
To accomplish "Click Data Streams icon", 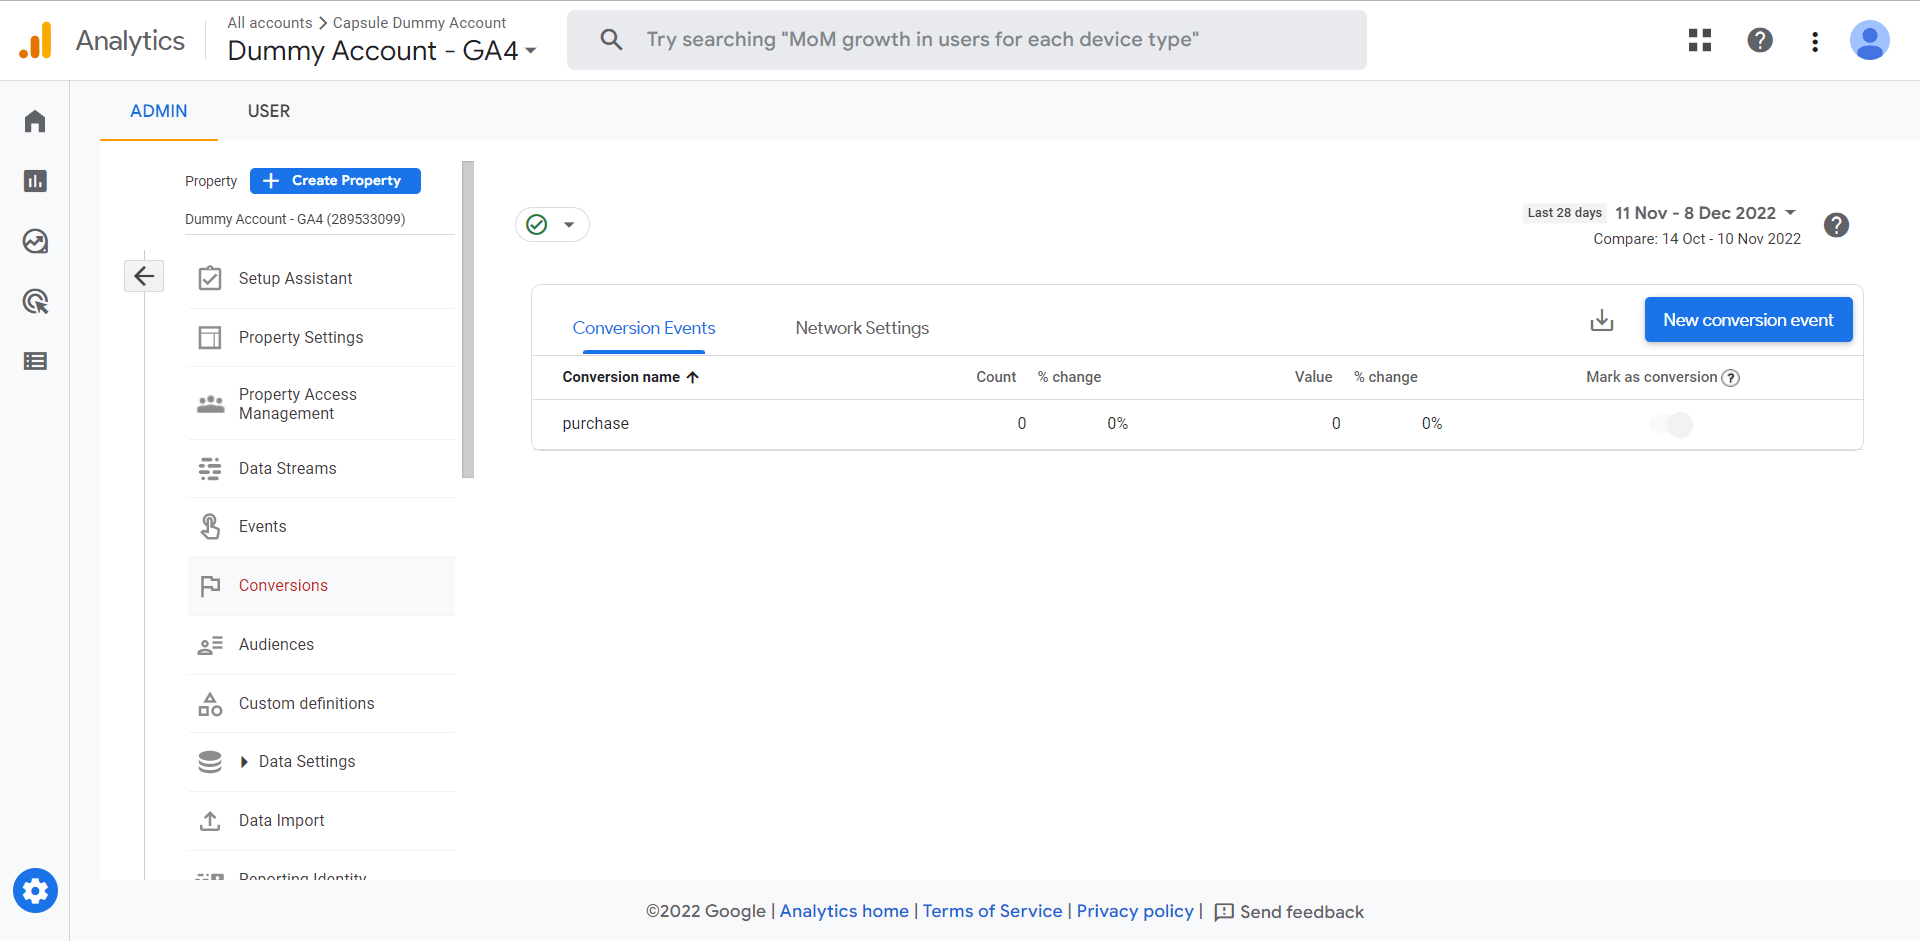I will pyautogui.click(x=210, y=468).
